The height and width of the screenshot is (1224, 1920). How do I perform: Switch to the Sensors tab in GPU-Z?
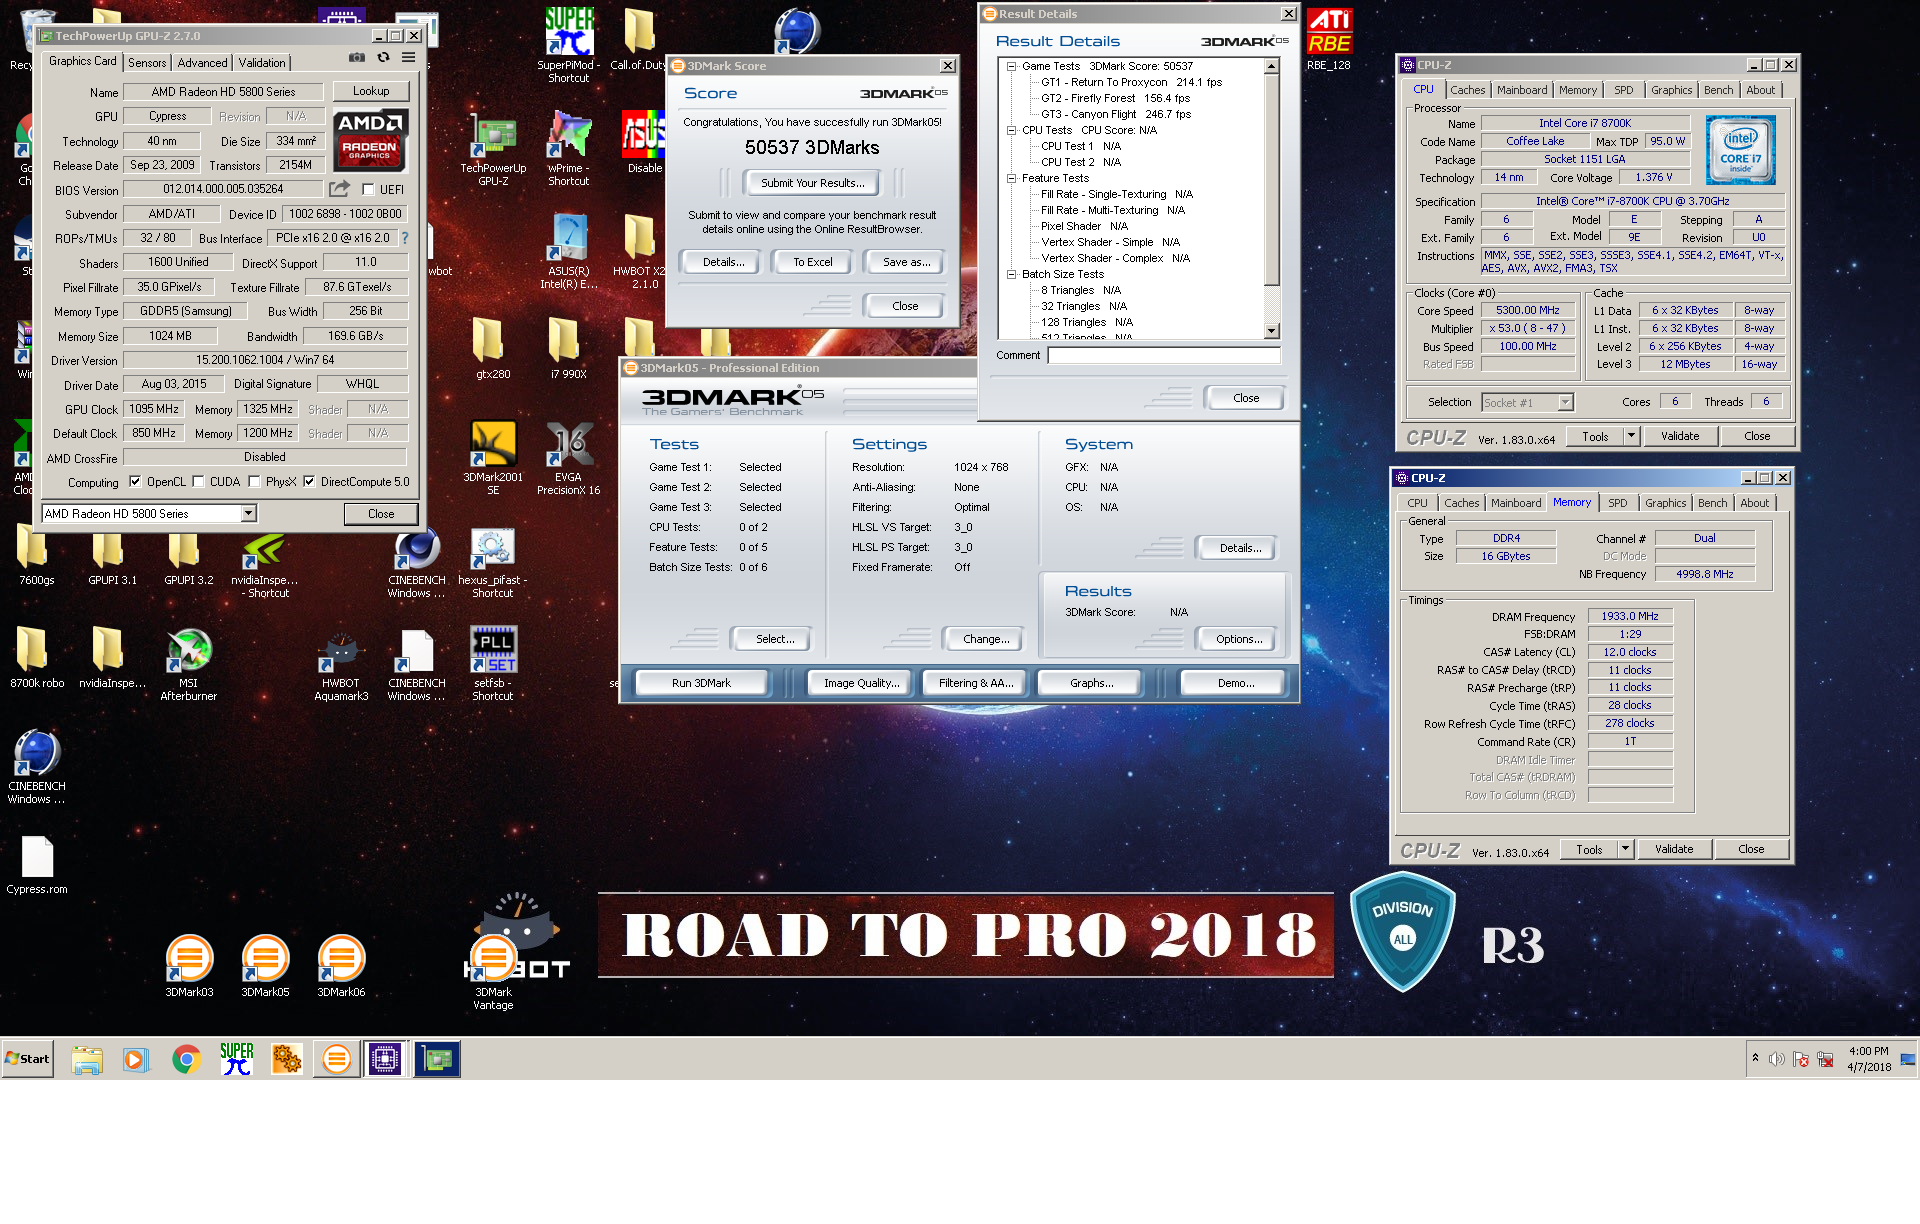pyautogui.click(x=147, y=62)
